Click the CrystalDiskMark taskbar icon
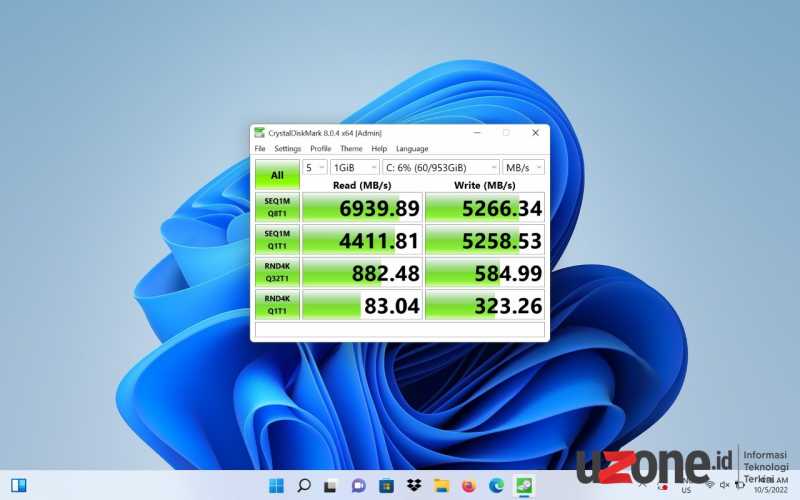 pos(524,485)
